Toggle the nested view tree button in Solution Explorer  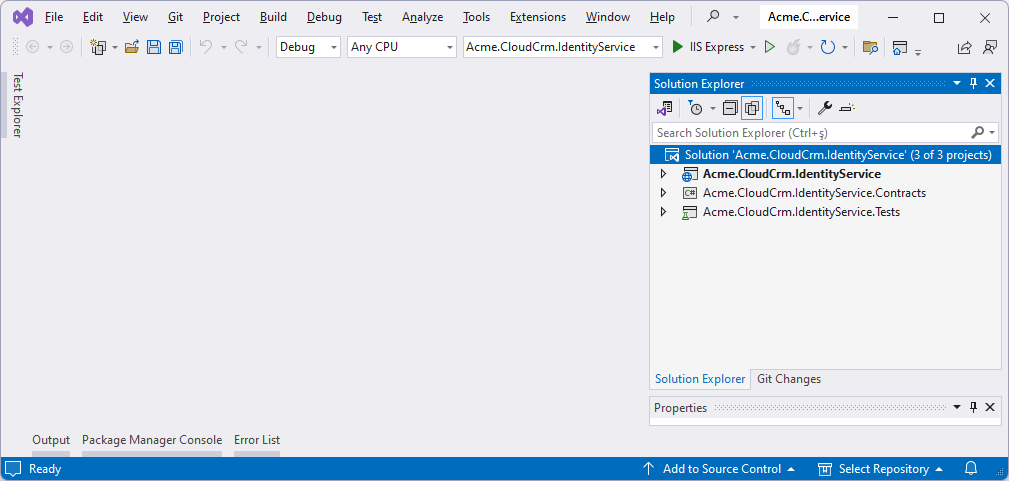[782, 108]
